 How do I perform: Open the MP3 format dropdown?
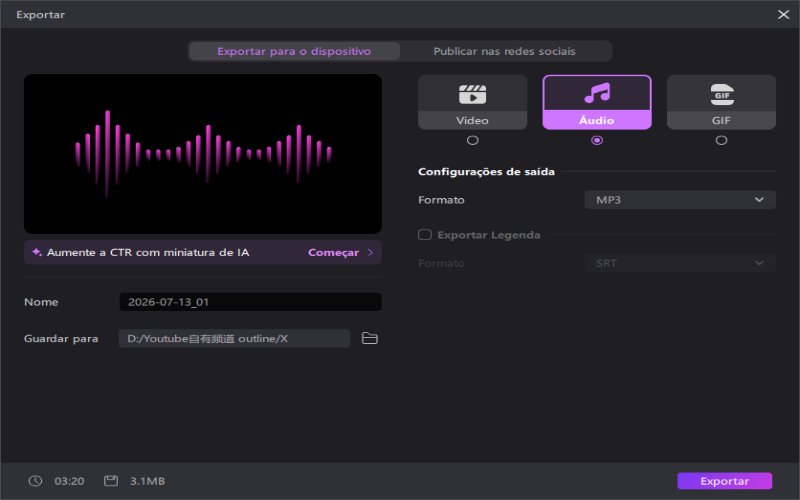680,199
